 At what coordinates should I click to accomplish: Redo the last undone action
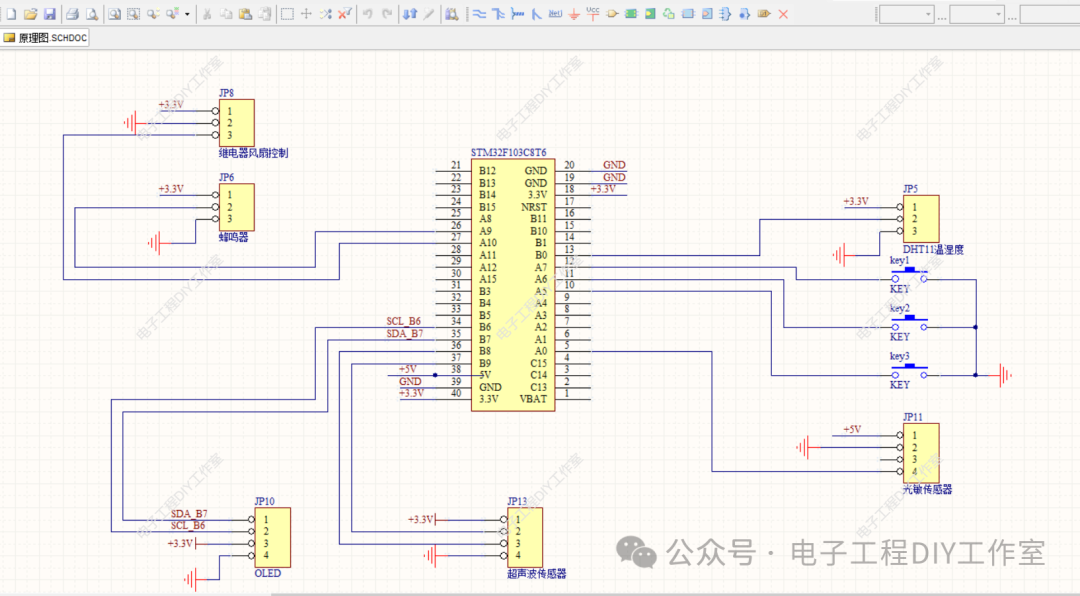pyautogui.click(x=387, y=14)
